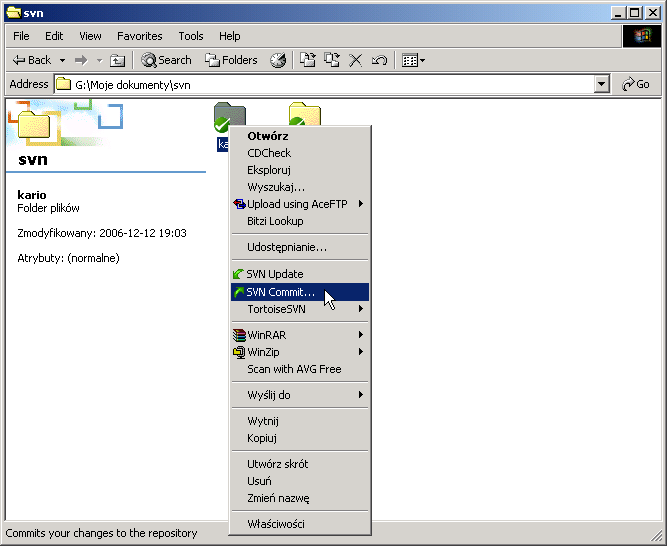Choose Kopiuj in context menu
The height and width of the screenshot is (546, 667).
point(300,438)
